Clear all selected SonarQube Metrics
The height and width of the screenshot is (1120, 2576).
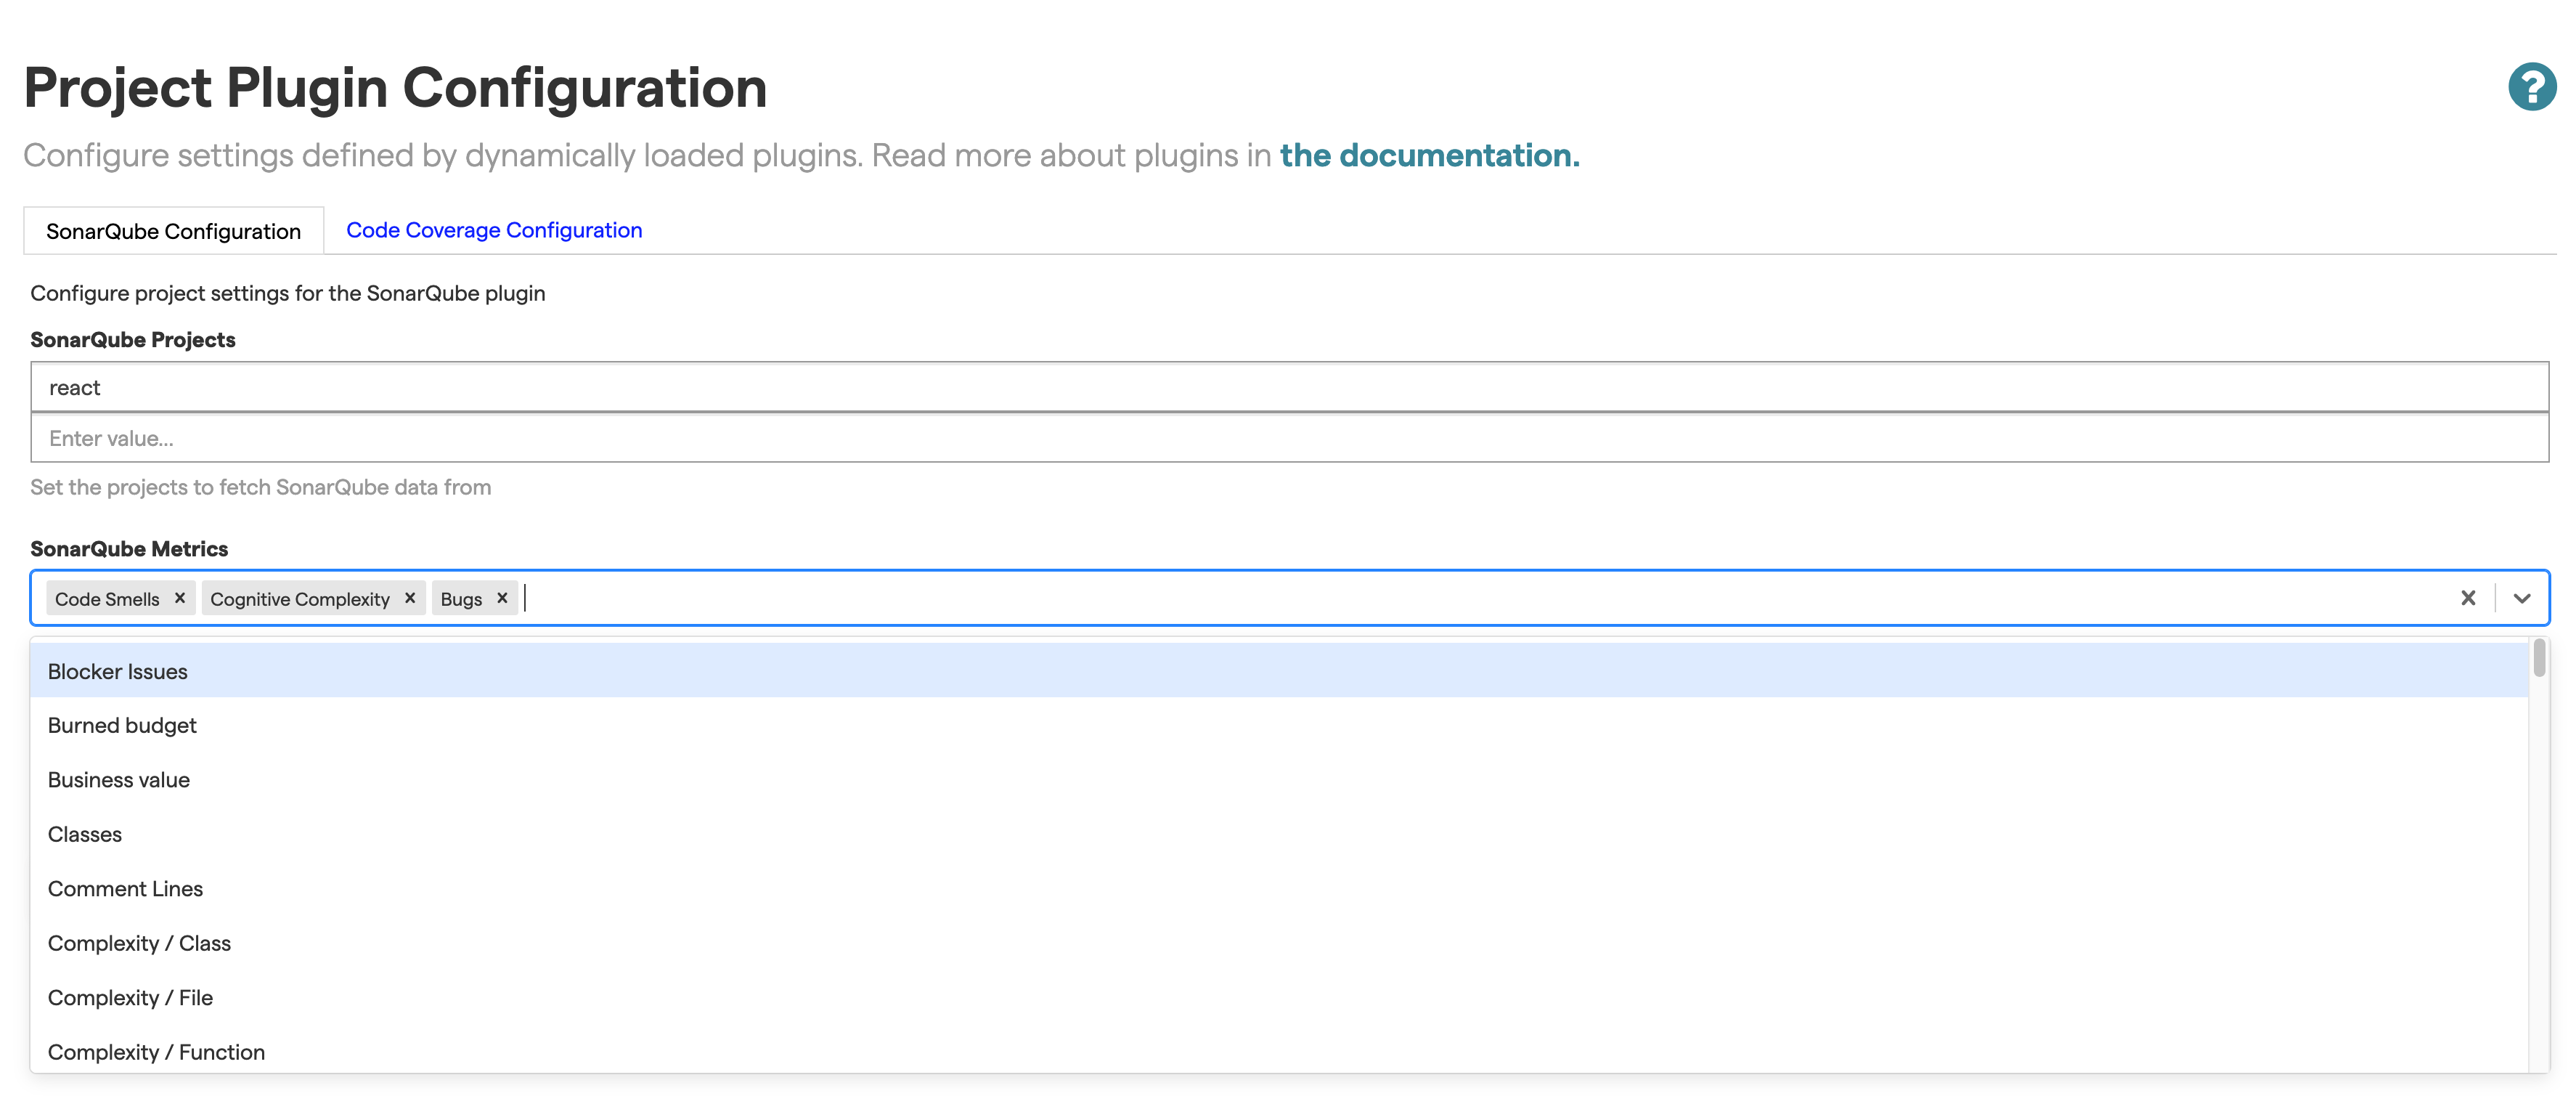(x=2467, y=598)
